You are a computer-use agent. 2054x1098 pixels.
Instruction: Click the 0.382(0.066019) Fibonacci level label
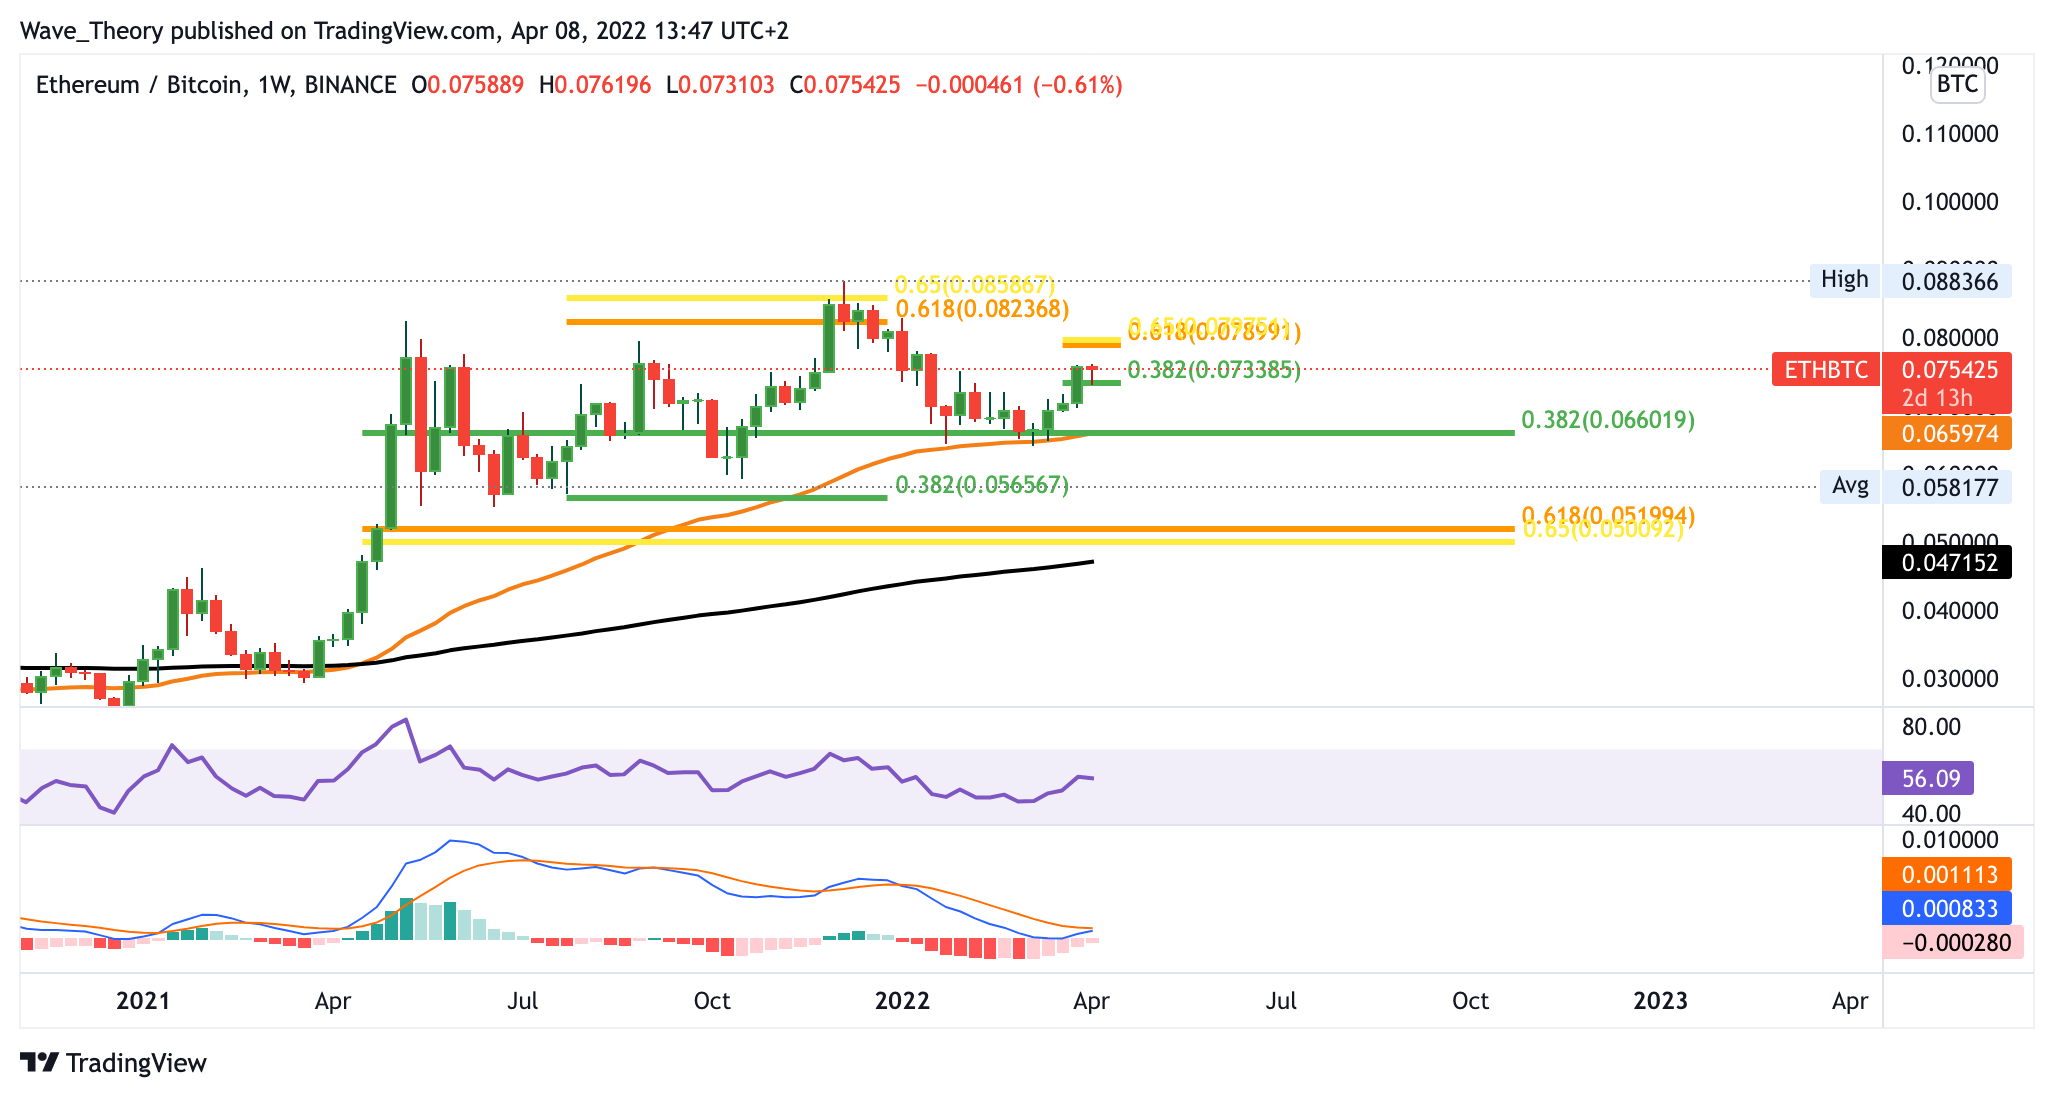(x=1607, y=420)
